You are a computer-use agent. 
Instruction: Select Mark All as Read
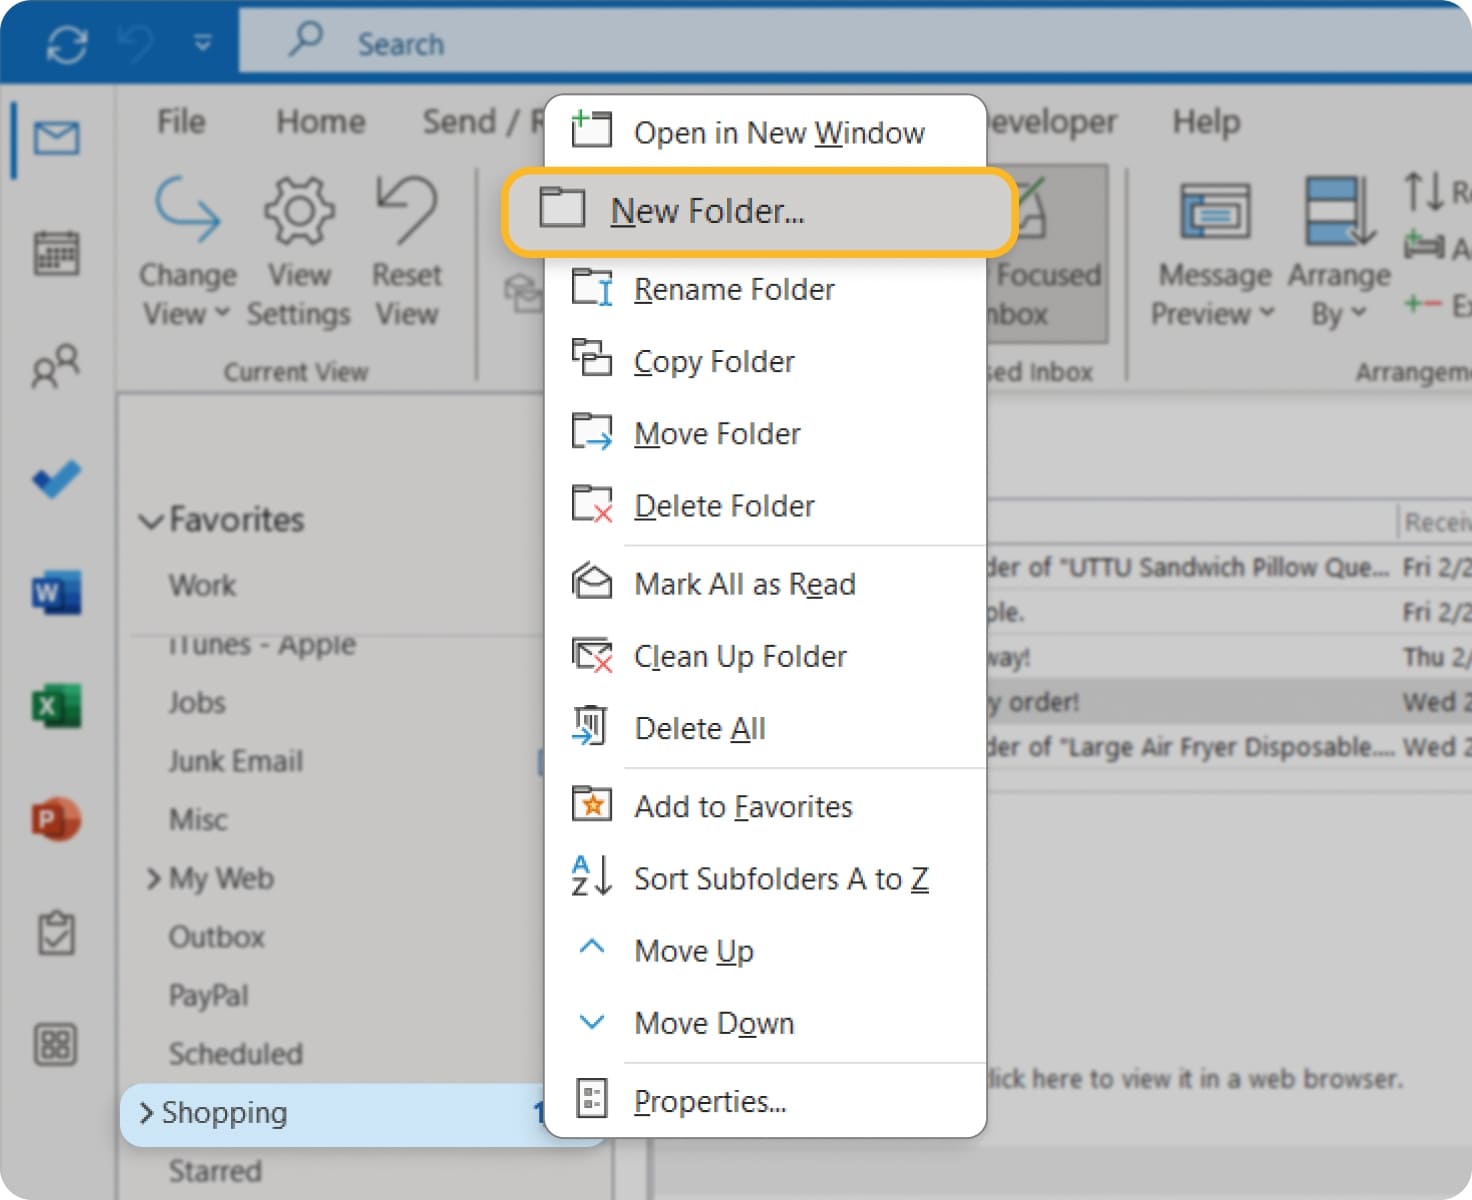(744, 583)
